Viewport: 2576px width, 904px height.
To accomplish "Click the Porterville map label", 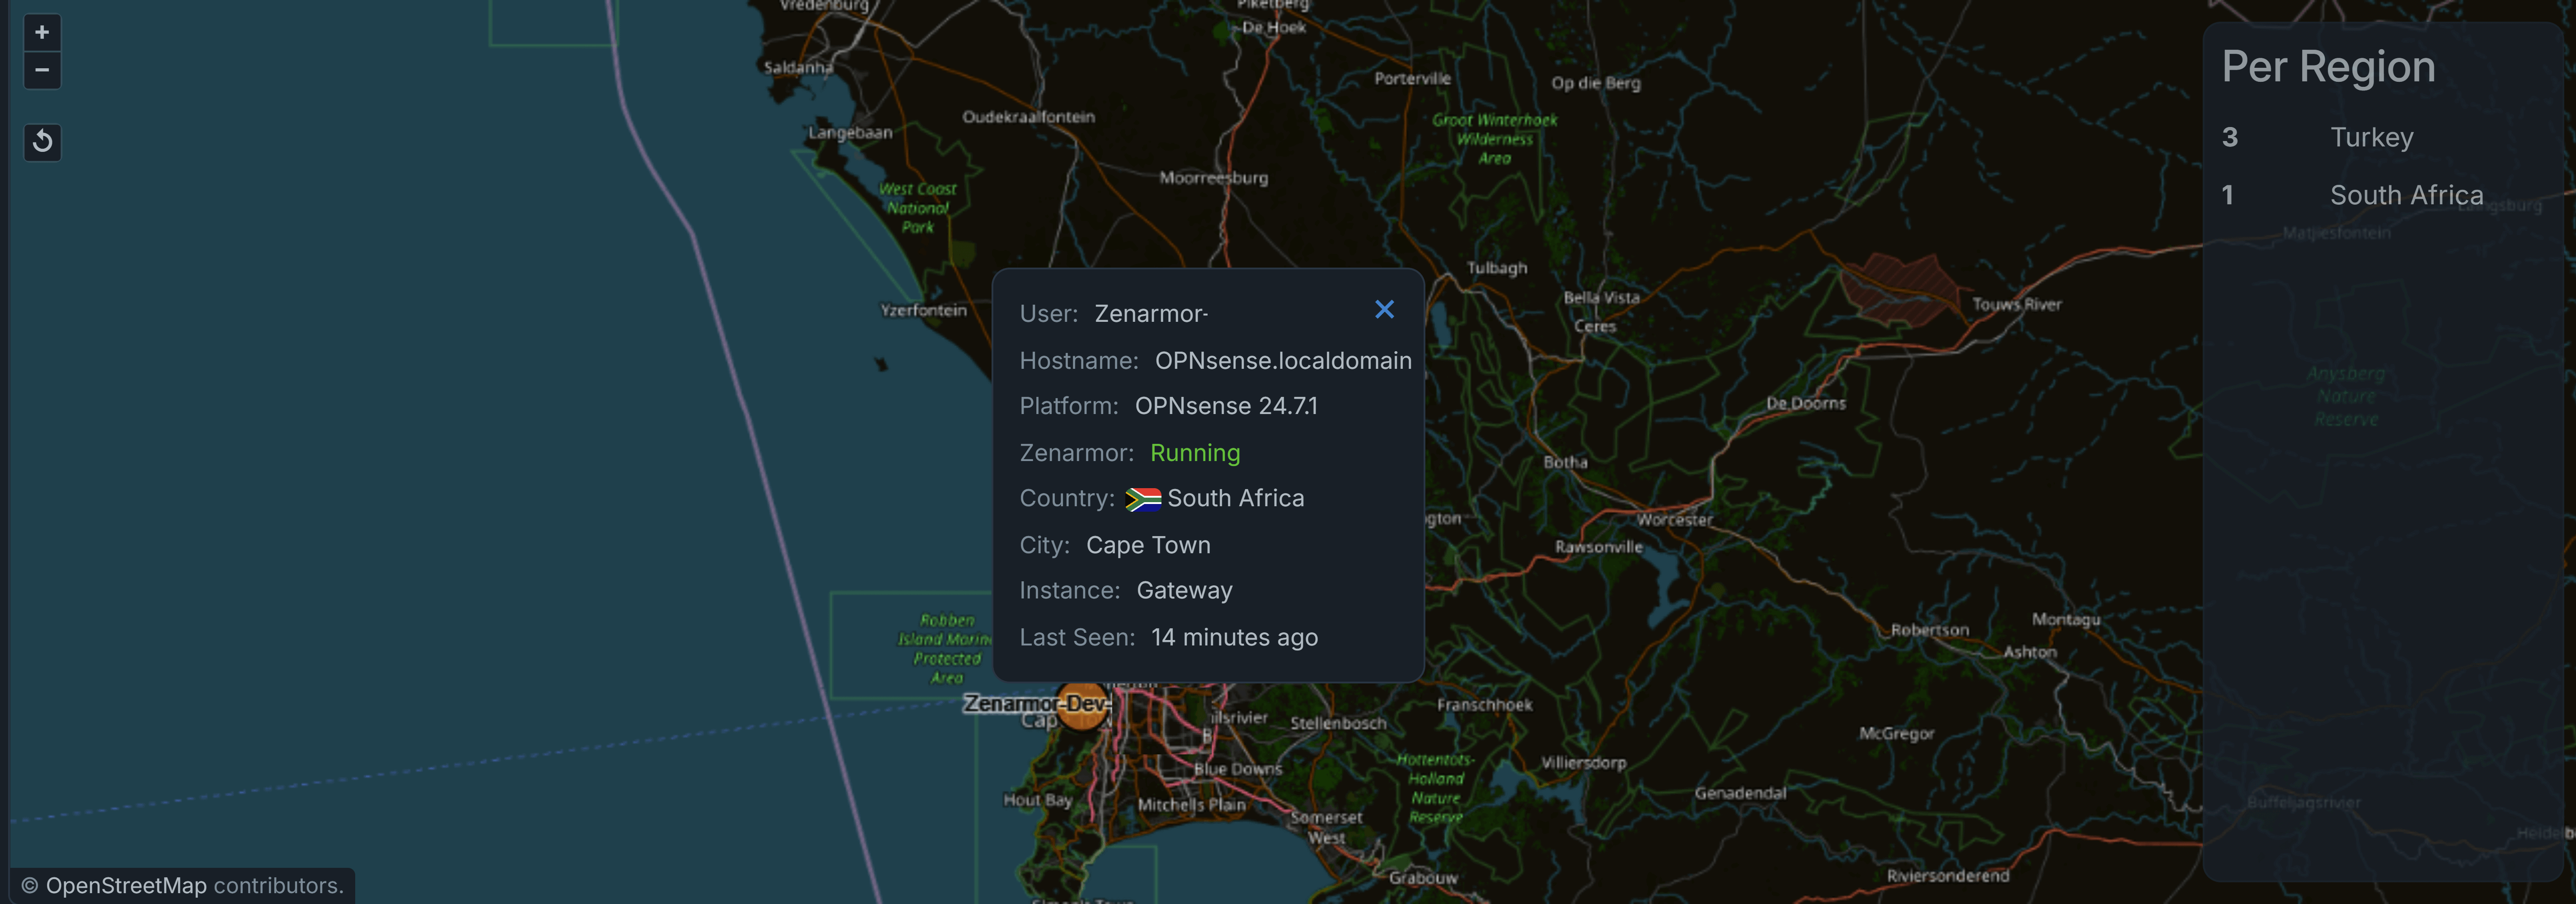I will click(x=1412, y=78).
